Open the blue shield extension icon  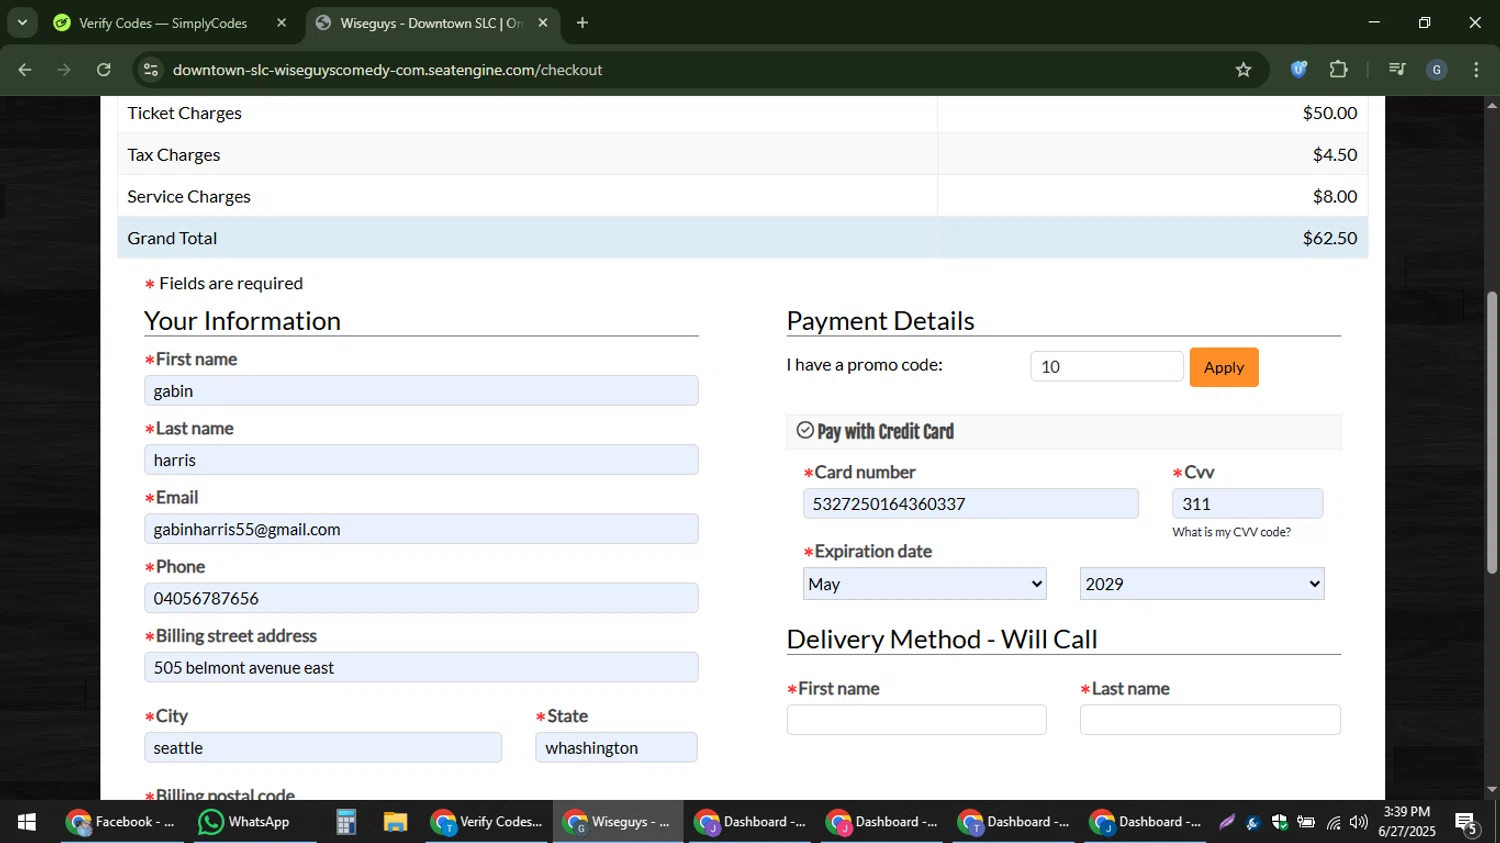[x=1299, y=70]
